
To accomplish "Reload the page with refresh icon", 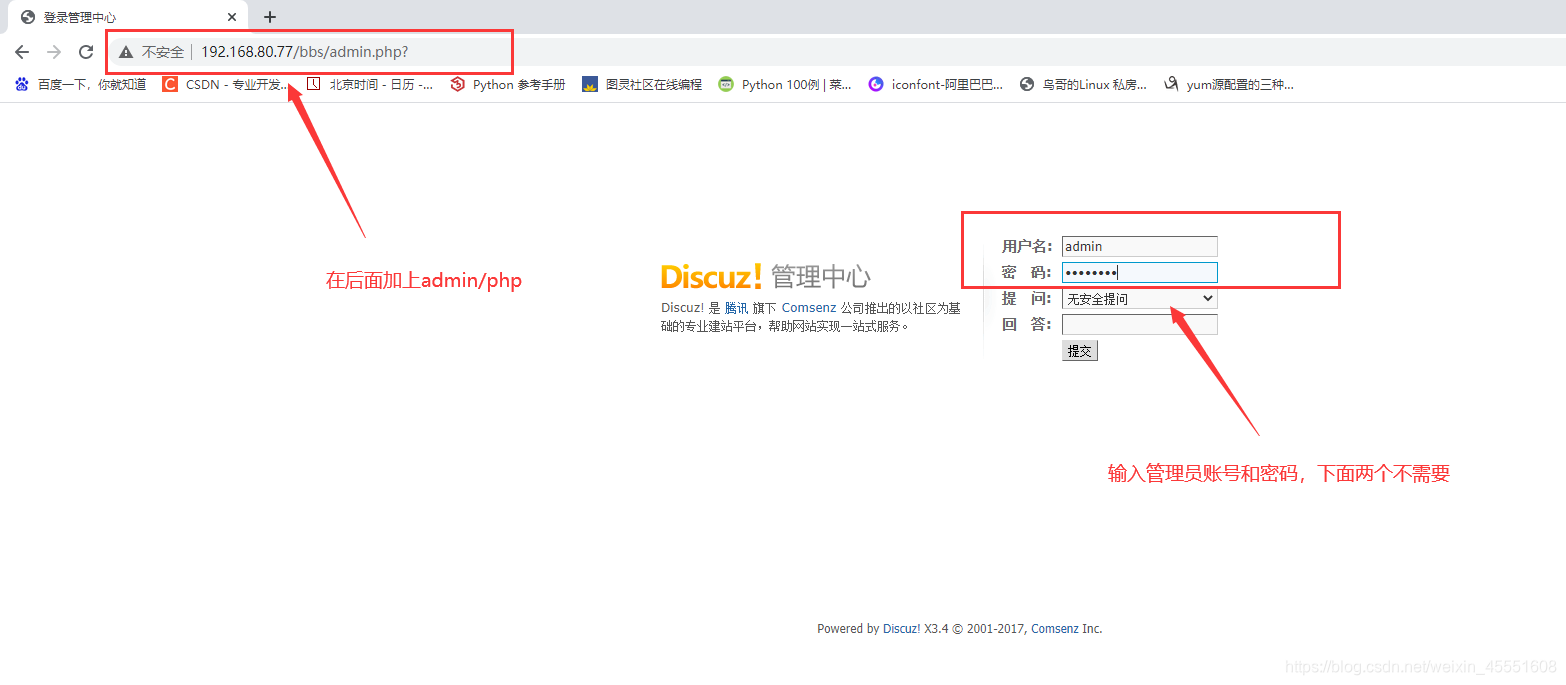I will [86, 52].
